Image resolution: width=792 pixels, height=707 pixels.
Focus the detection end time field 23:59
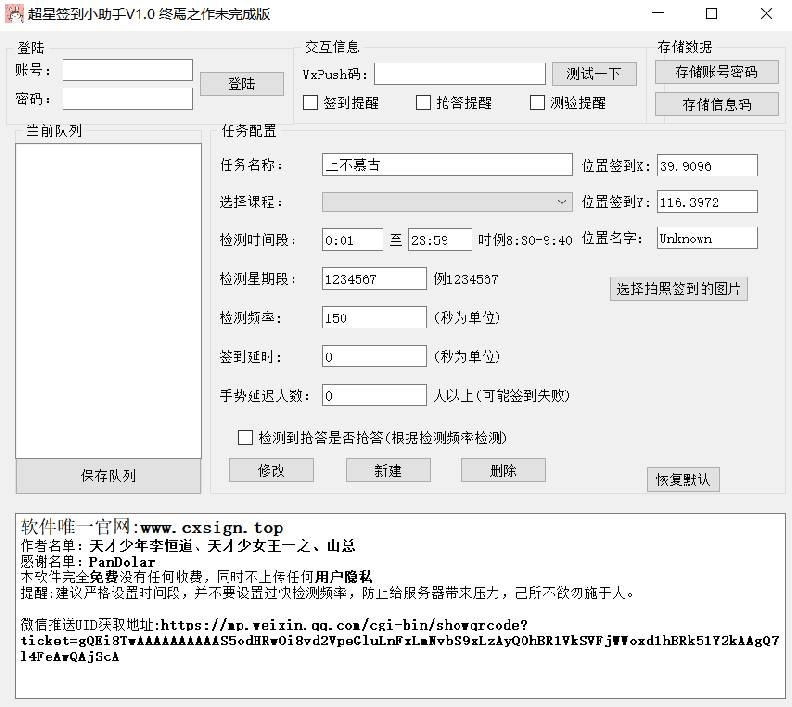click(x=439, y=240)
